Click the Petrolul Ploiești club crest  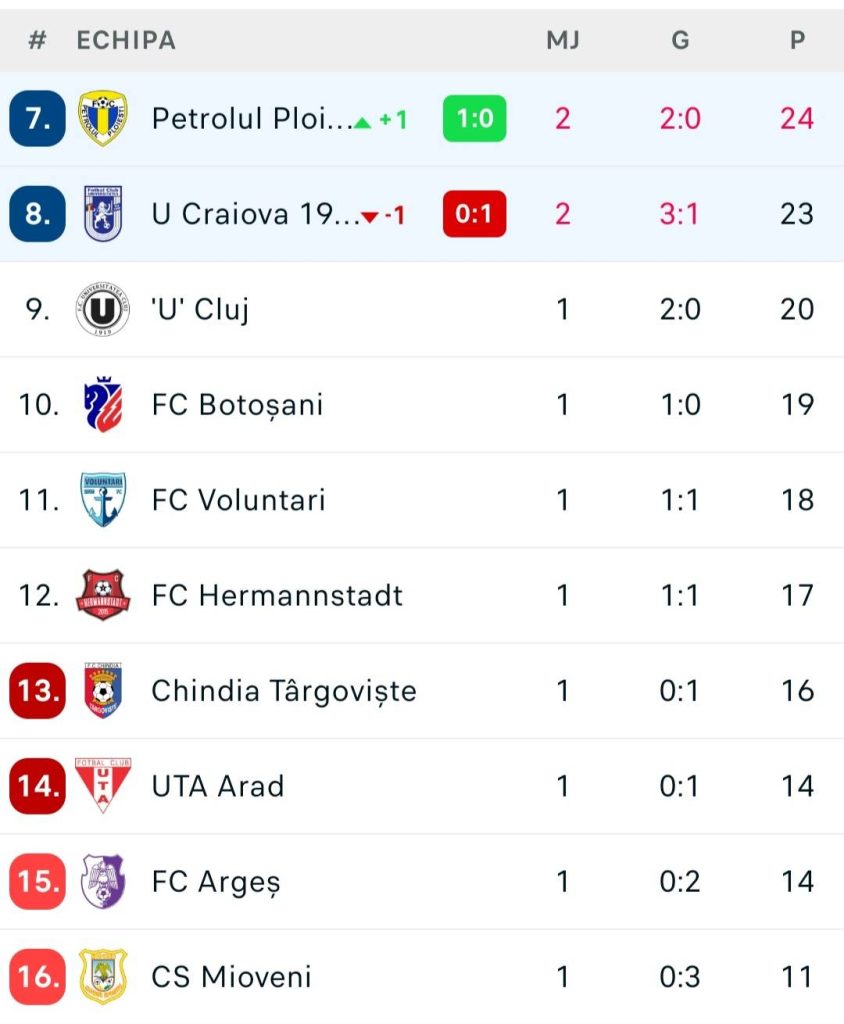103,119
